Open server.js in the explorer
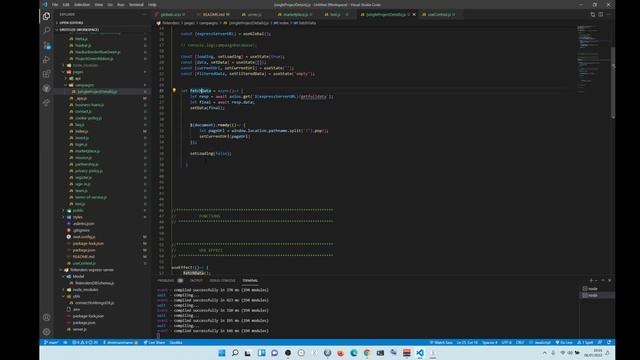The height and width of the screenshot is (360, 640). point(79,329)
